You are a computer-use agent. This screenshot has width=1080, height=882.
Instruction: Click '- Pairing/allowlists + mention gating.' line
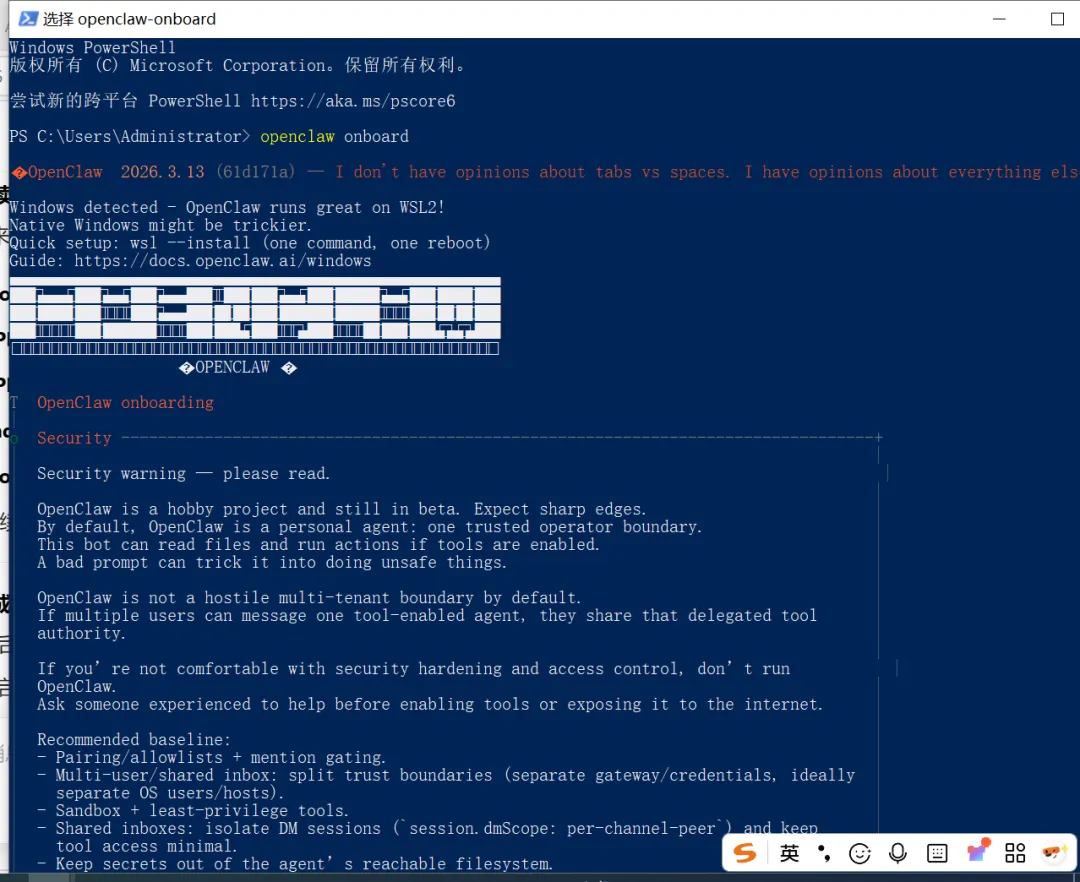211,757
